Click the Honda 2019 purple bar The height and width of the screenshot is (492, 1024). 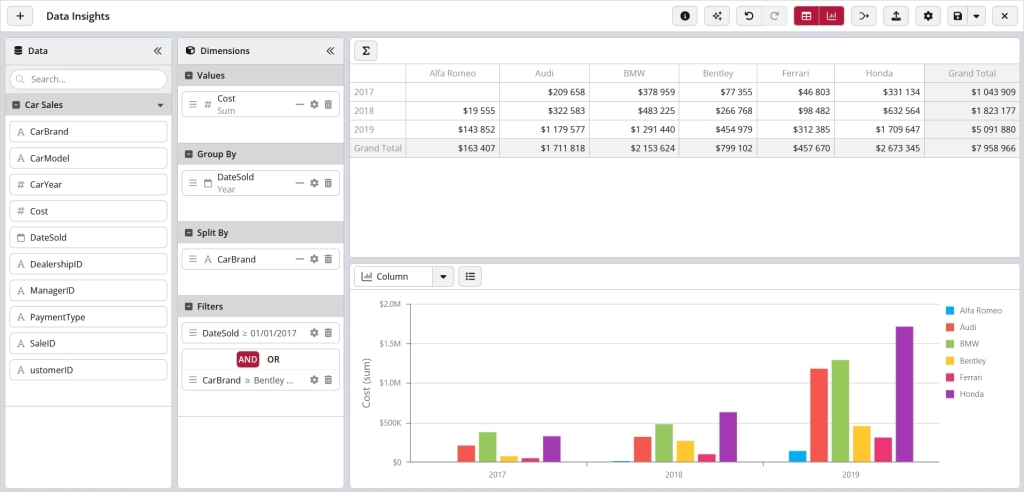tap(904, 394)
